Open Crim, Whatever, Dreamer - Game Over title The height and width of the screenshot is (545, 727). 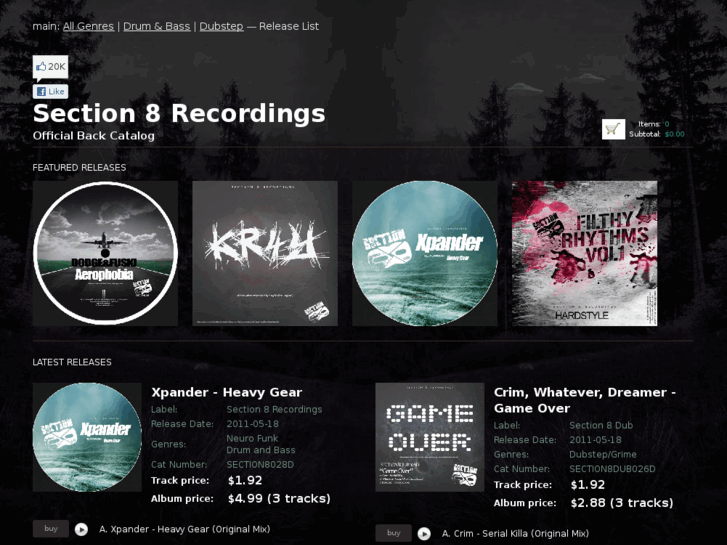click(585, 400)
